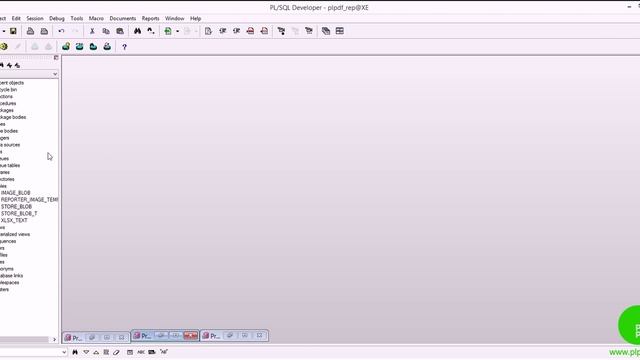Open the Help menu

tap(196, 18)
